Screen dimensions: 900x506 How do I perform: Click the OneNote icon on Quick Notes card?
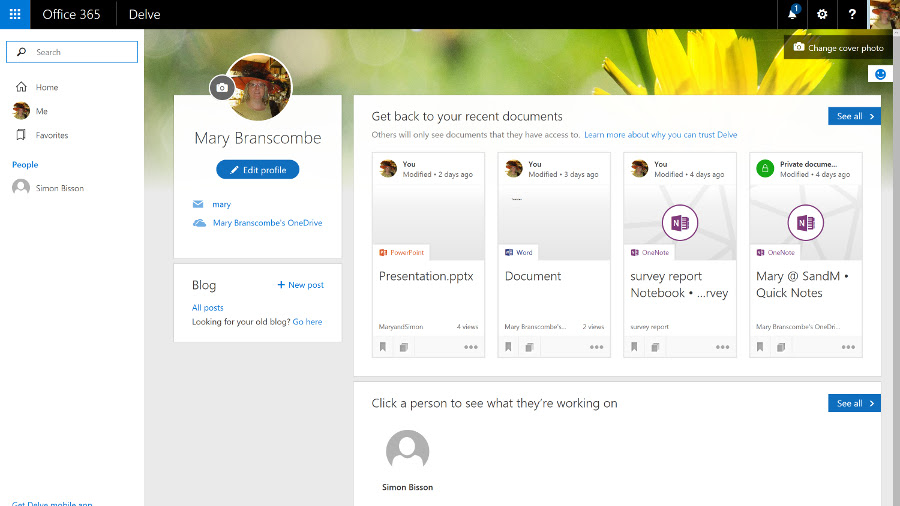[x=805, y=223]
